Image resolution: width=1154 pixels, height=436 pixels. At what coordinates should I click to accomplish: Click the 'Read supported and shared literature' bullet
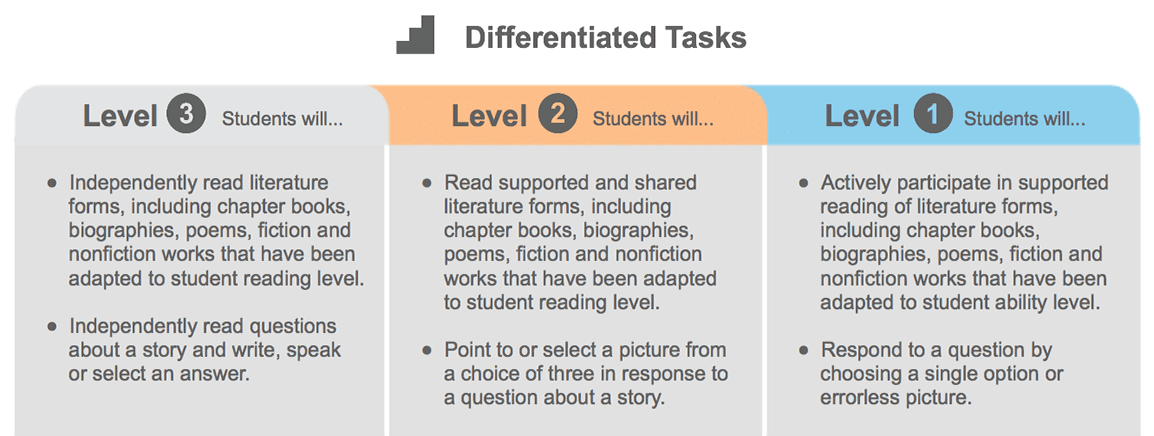pos(570,242)
